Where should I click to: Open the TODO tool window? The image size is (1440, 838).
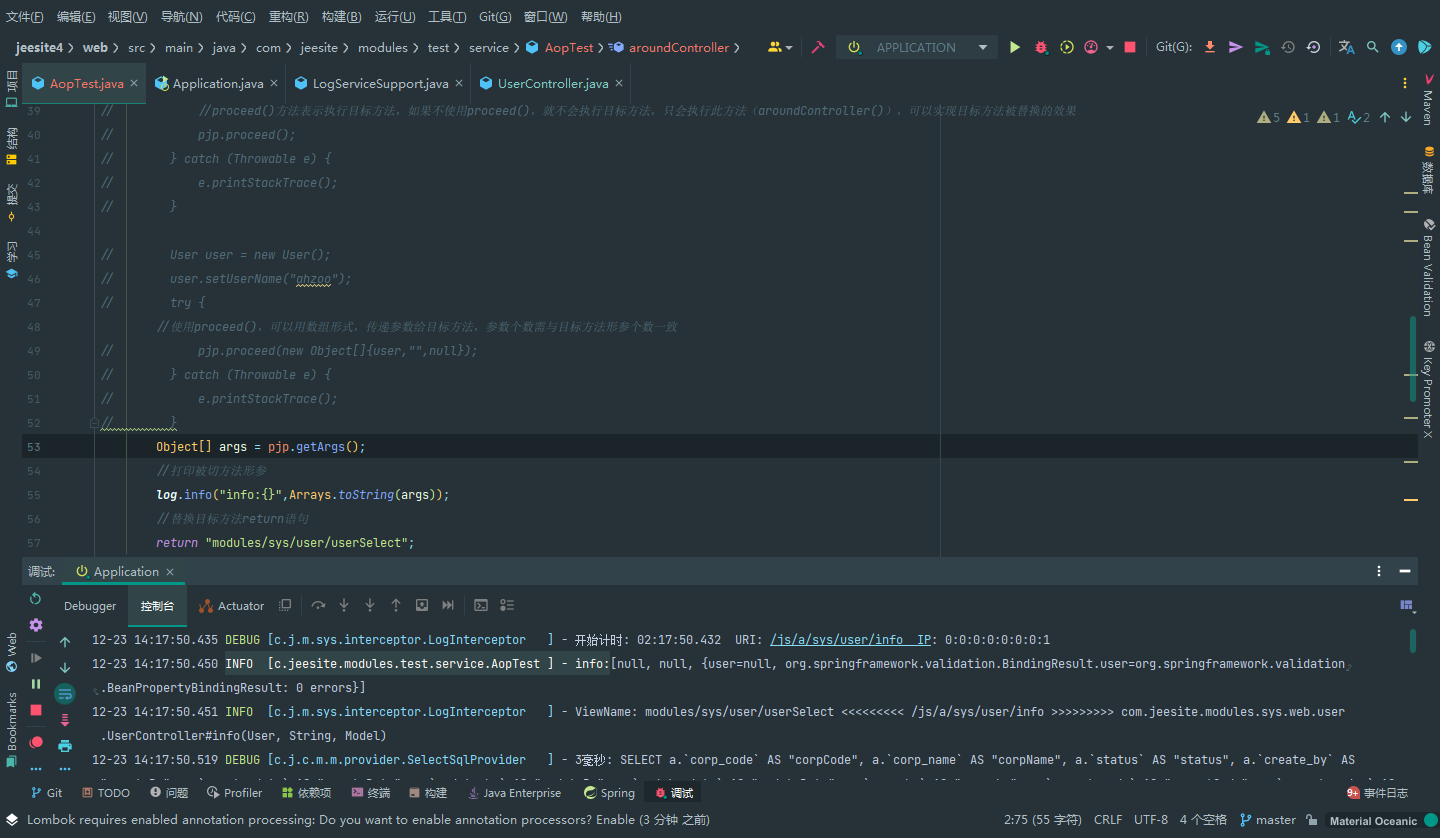106,792
